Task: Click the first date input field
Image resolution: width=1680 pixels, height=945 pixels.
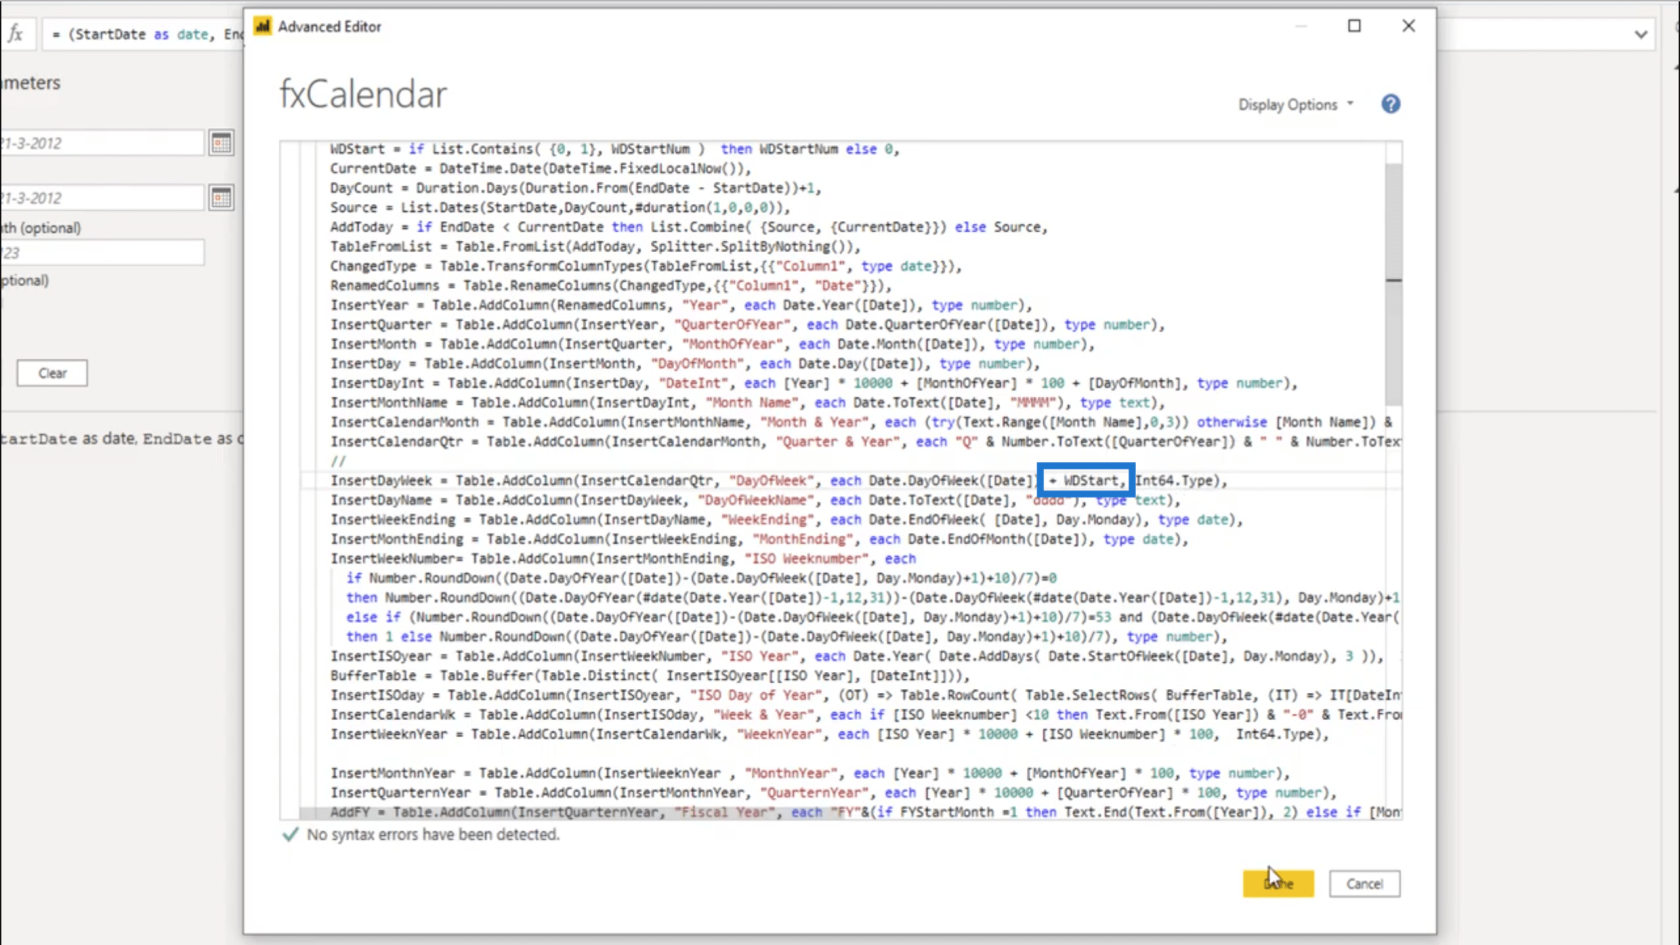Action: 101,143
